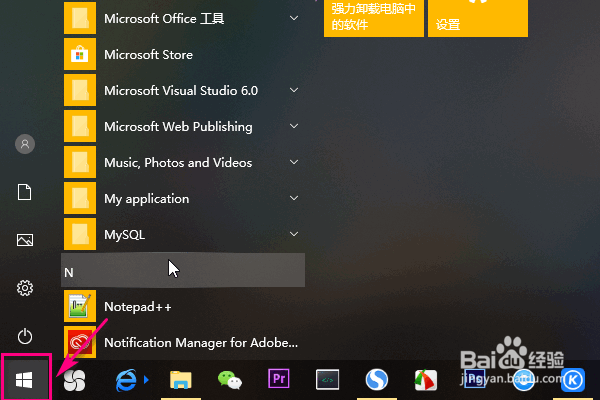Image resolution: width=600 pixels, height=400 pixels.
Task: Select the Microsoft Visual Studio 6.0 text
Action: click(181, 91)
